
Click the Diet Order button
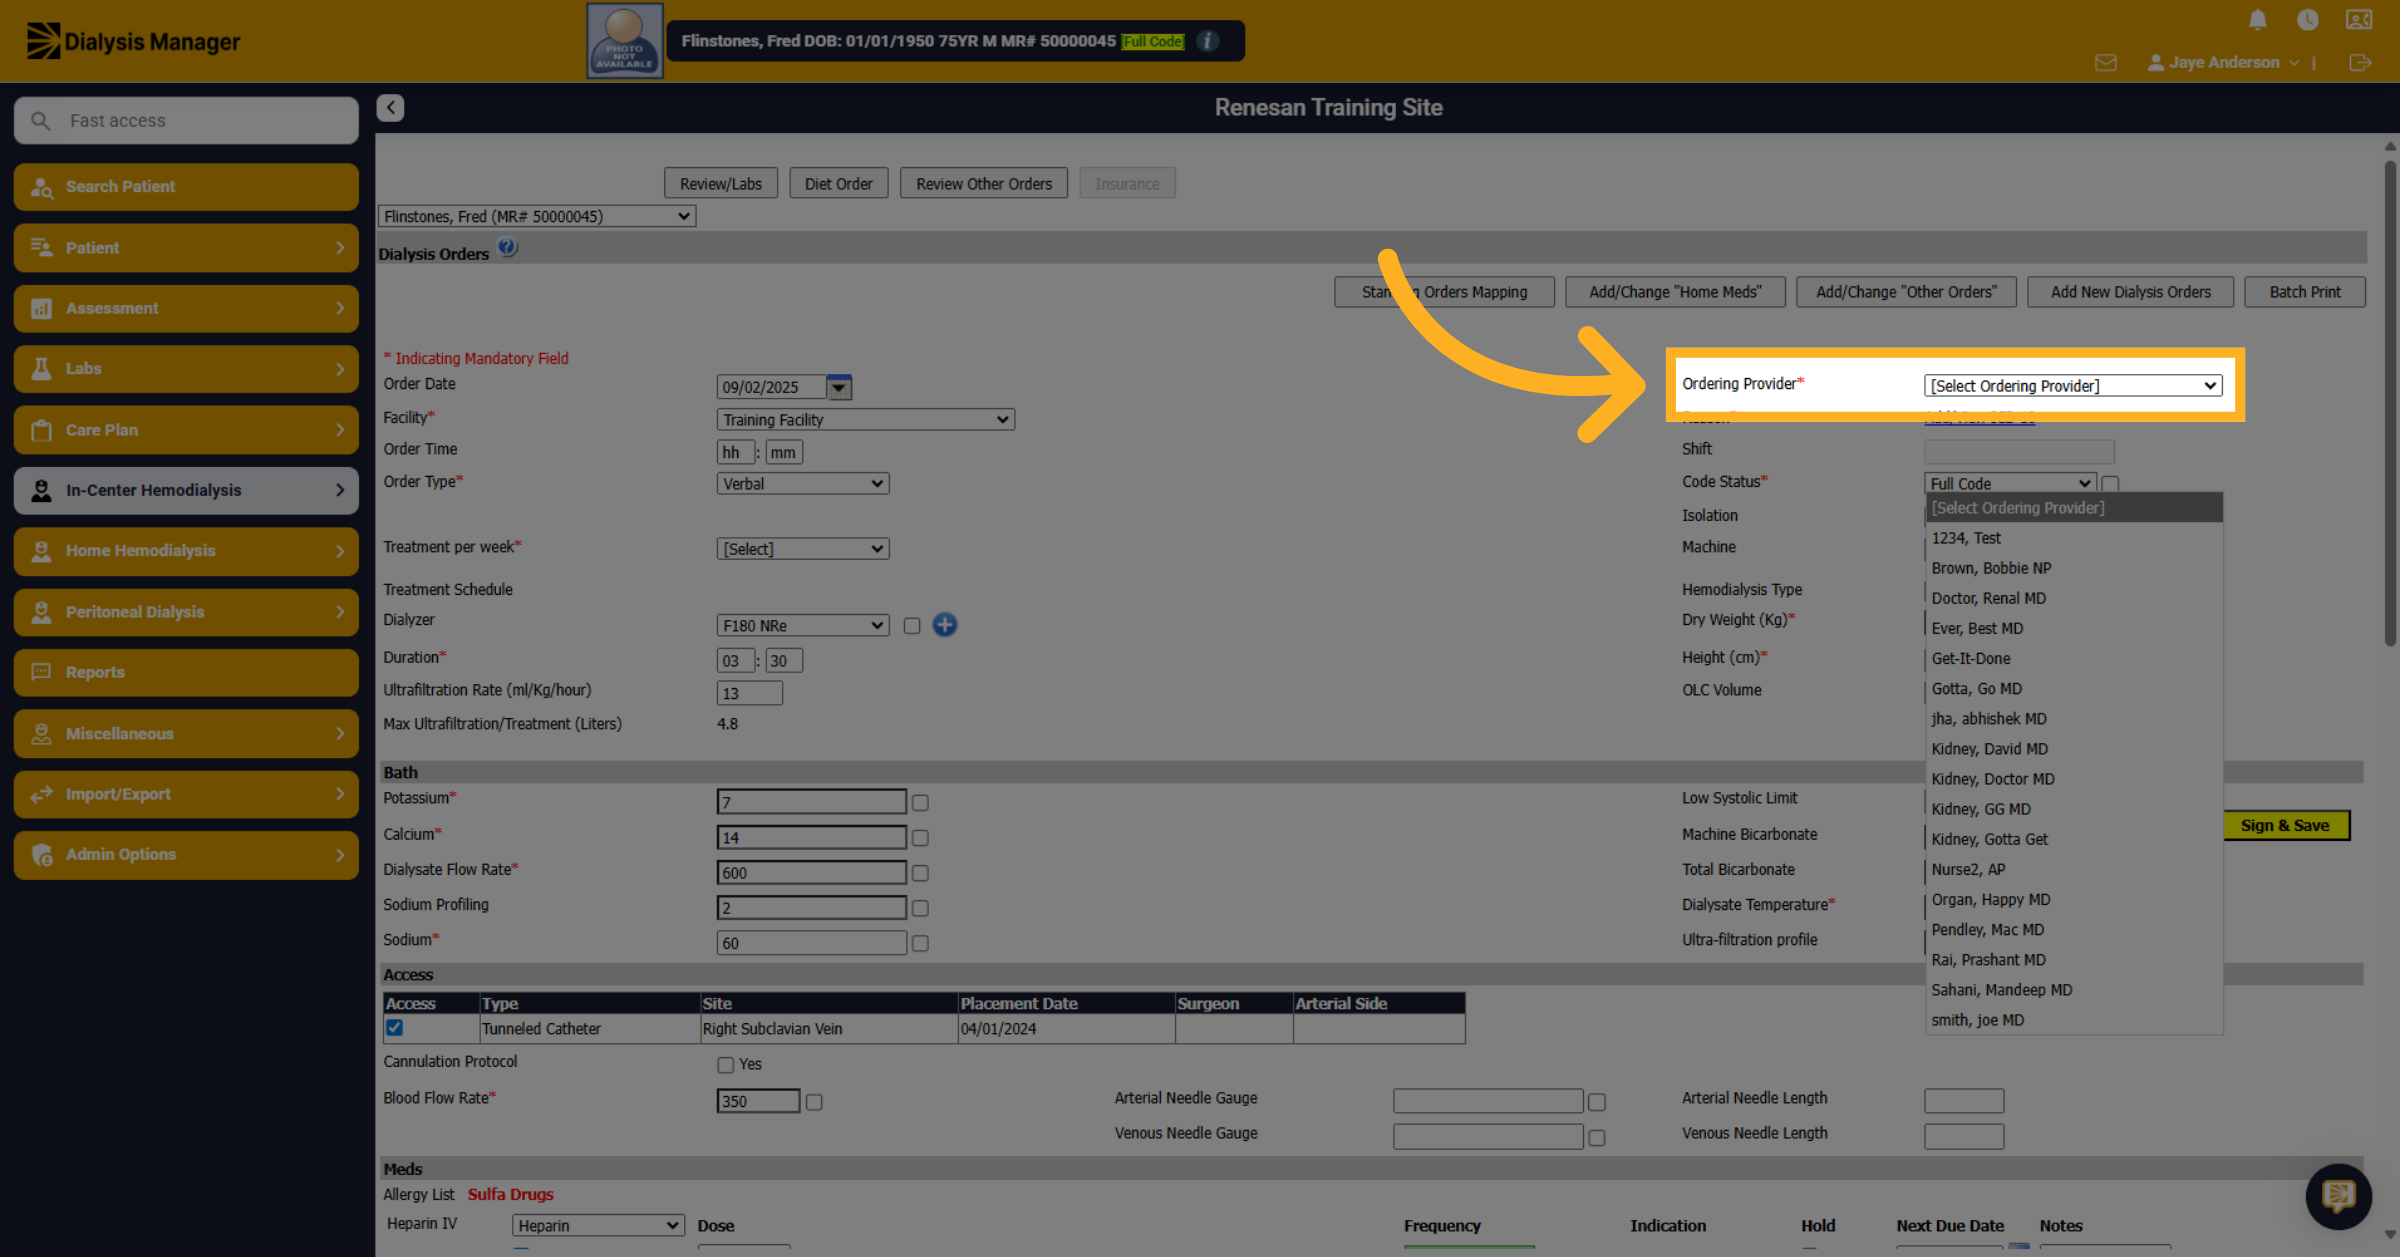tap(838, 184)
